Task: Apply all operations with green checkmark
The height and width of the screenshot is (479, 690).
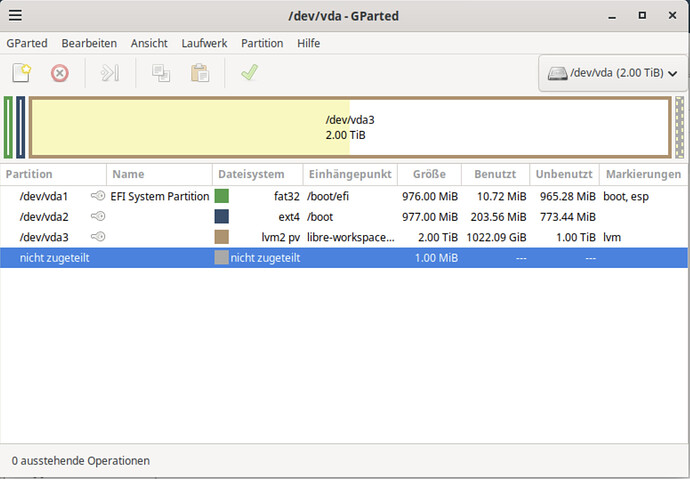Action: [249, 73]
